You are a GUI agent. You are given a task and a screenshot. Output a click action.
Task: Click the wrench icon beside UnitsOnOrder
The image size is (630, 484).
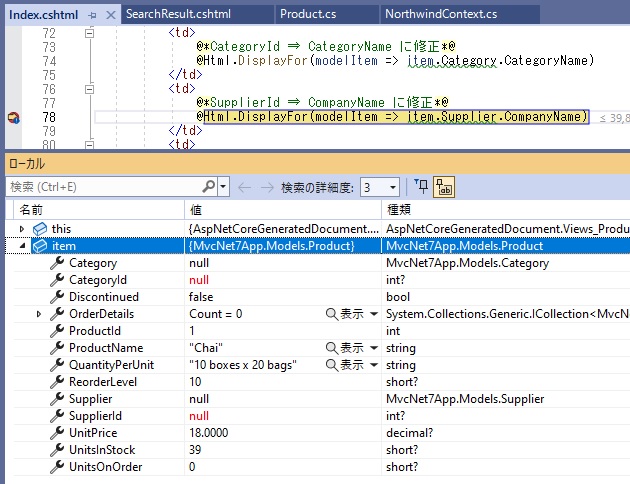click(x=57, y=466)
